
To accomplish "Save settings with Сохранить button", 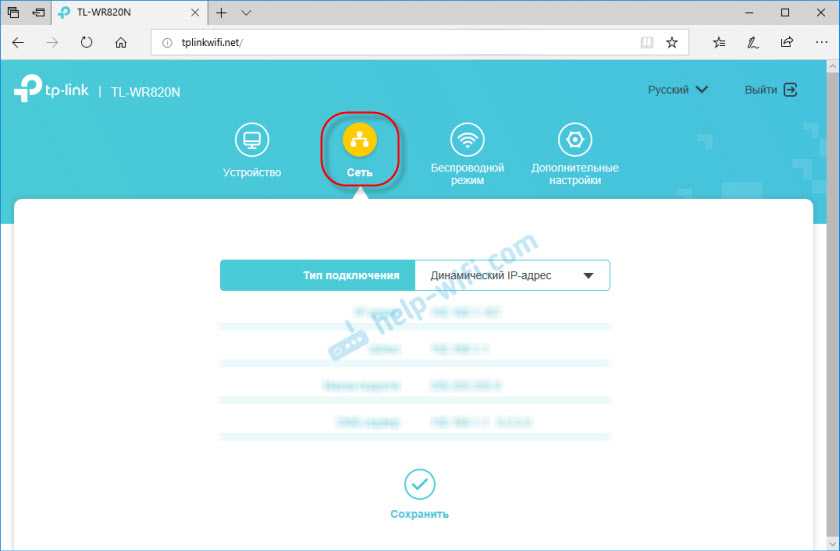I will pos(419,495).
